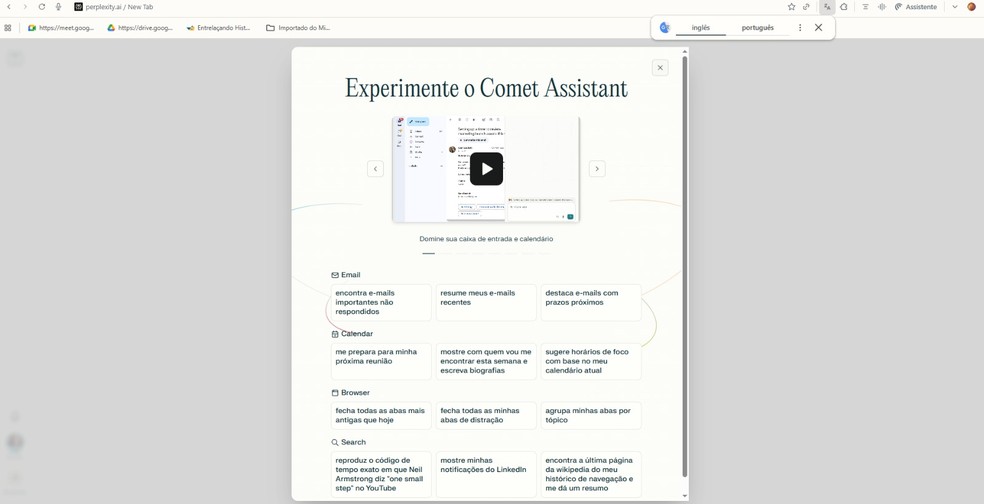Choose 'sugere horários de foco' suggestion
This screenshot has height=504, width=984.
click(x=591, y=362)
